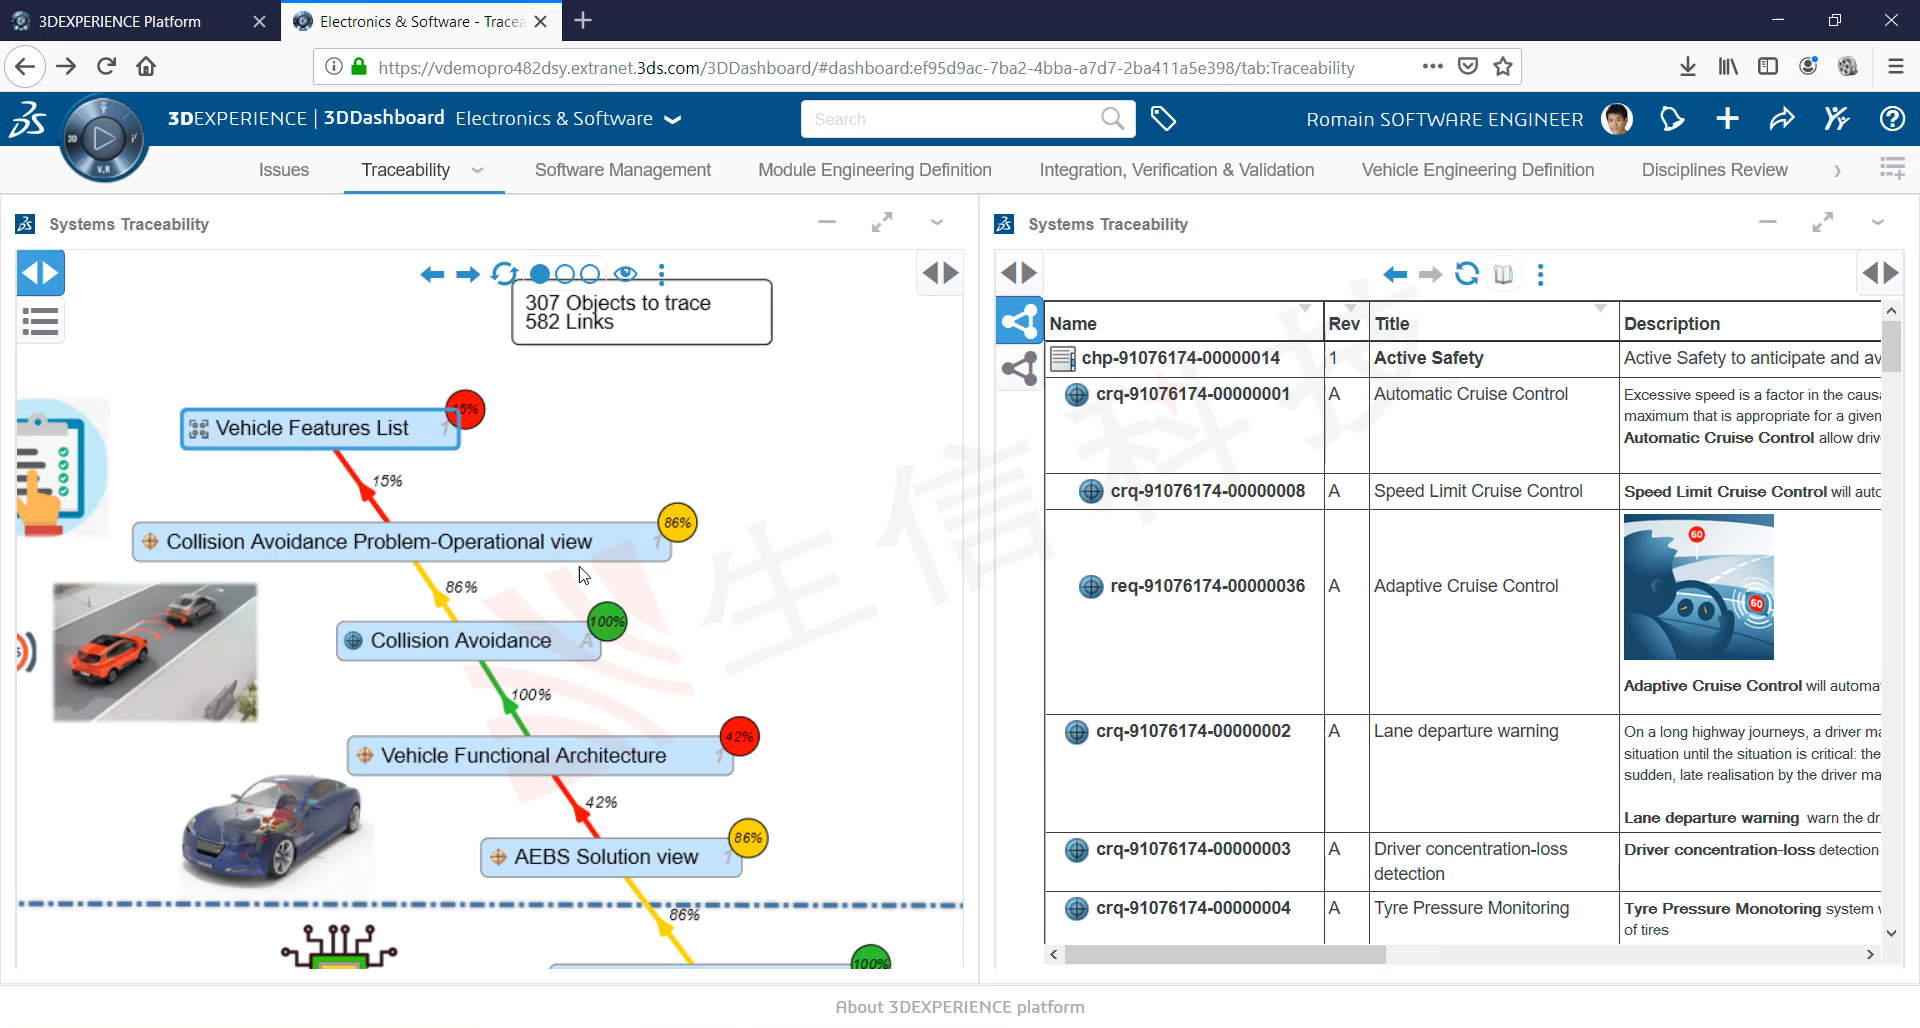The width and height of the screenshot is (1920, 1028).
Task: Click the list view icon in left widget
Action: click(x=41, y=322)
